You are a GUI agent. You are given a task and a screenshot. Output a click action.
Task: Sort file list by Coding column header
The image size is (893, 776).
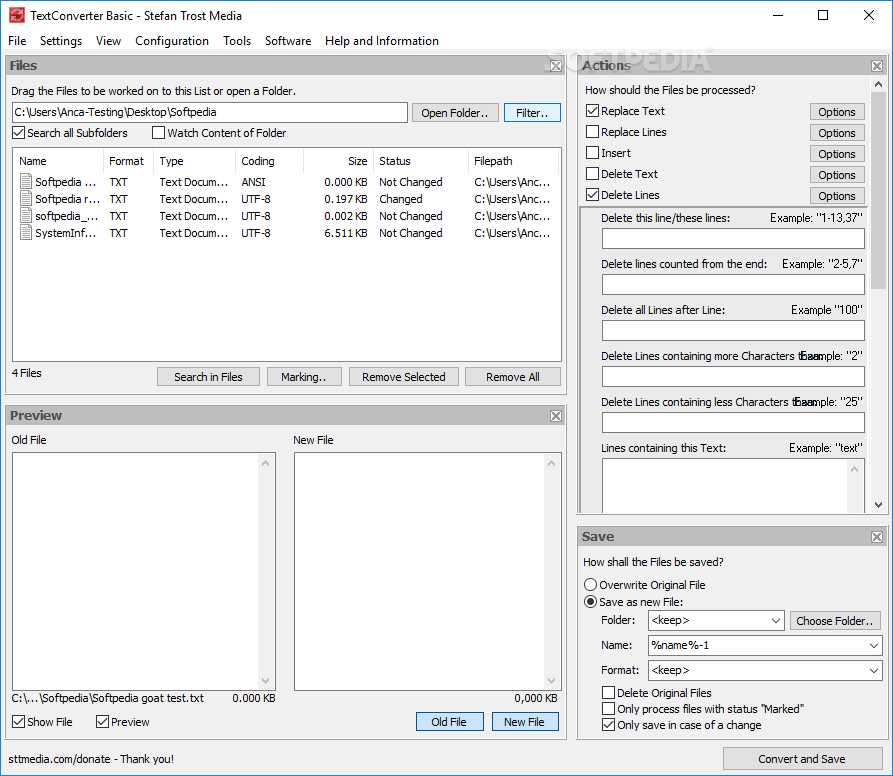click(269, 161)
